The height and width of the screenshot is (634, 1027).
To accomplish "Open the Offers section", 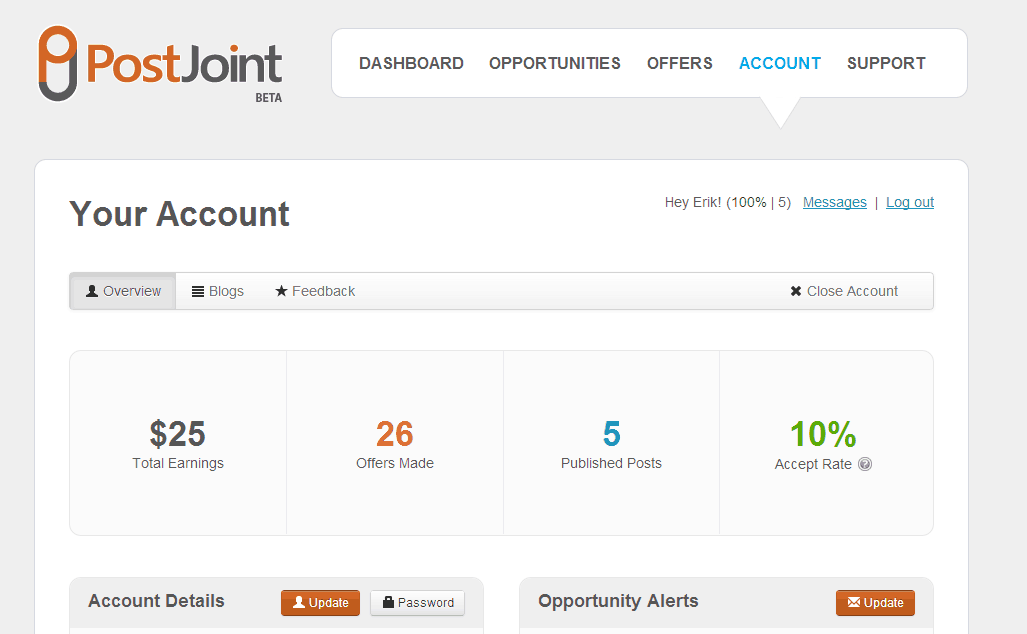I will pyautogui.click(x=680, y=64).
